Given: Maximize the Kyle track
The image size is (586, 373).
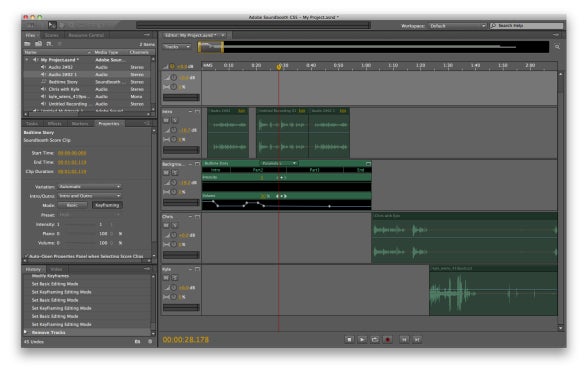Looking at the screenshot, I should (x=197, y=269).
